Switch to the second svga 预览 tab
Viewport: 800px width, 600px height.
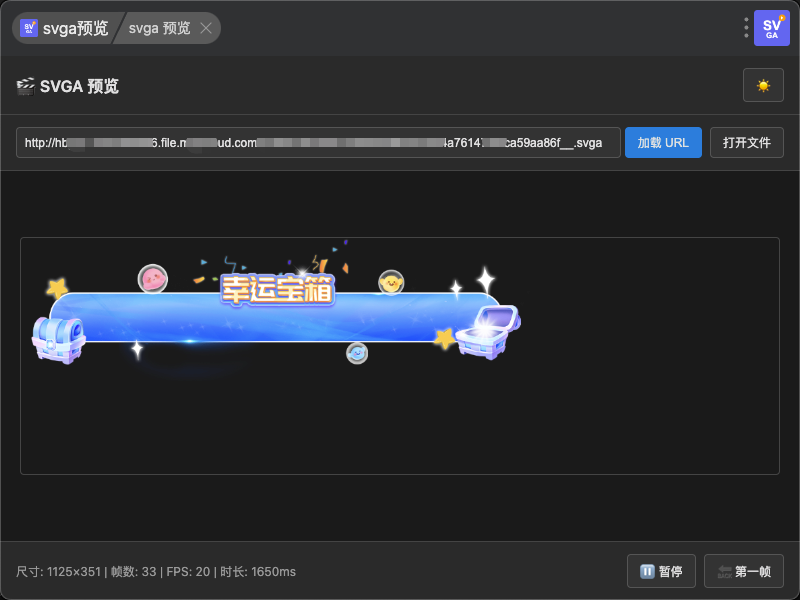point(159,28)
